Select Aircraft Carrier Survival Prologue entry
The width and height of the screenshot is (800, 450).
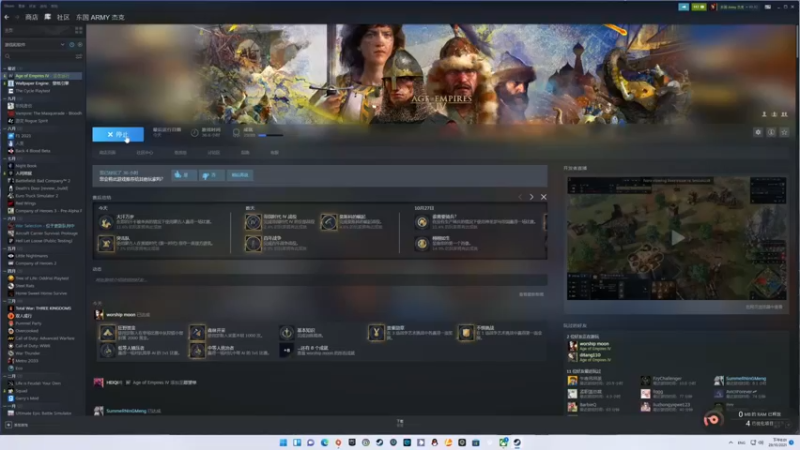coord(43,233)
